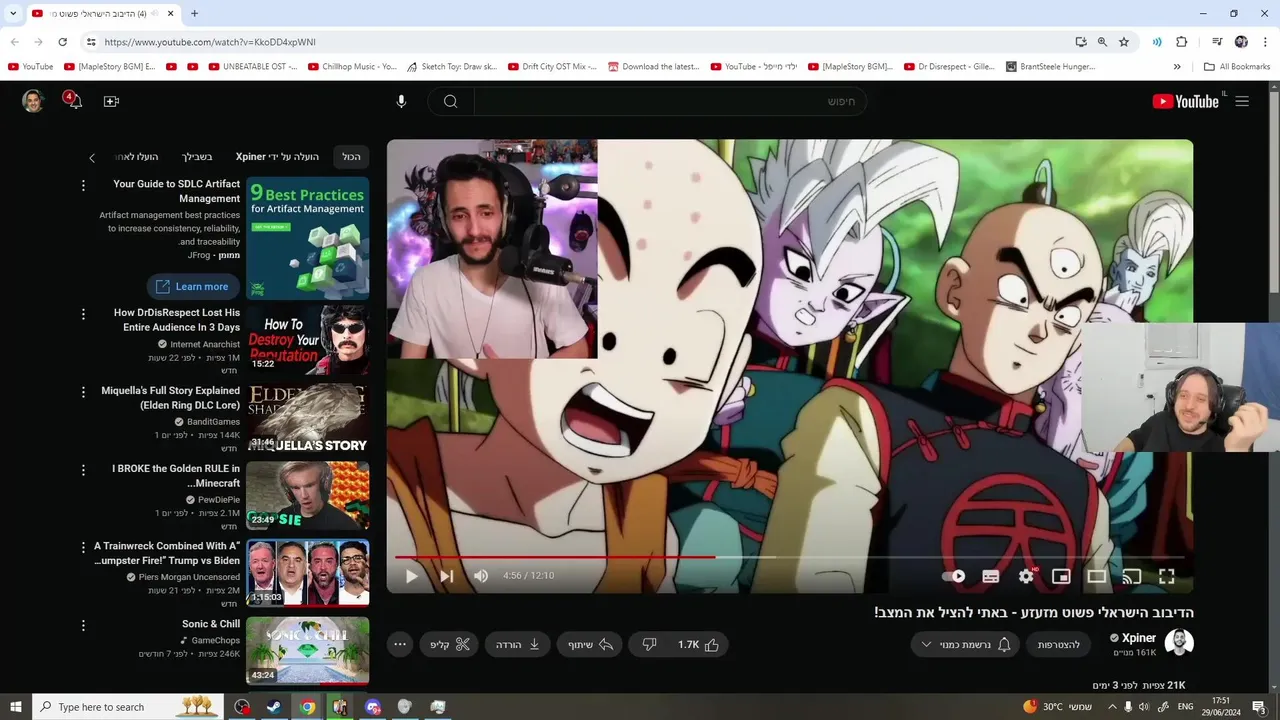Image resolution: width=1280 pixels, height=720 pixels.
Task: Open YouTube notifications bell
Action: point(73,101)
